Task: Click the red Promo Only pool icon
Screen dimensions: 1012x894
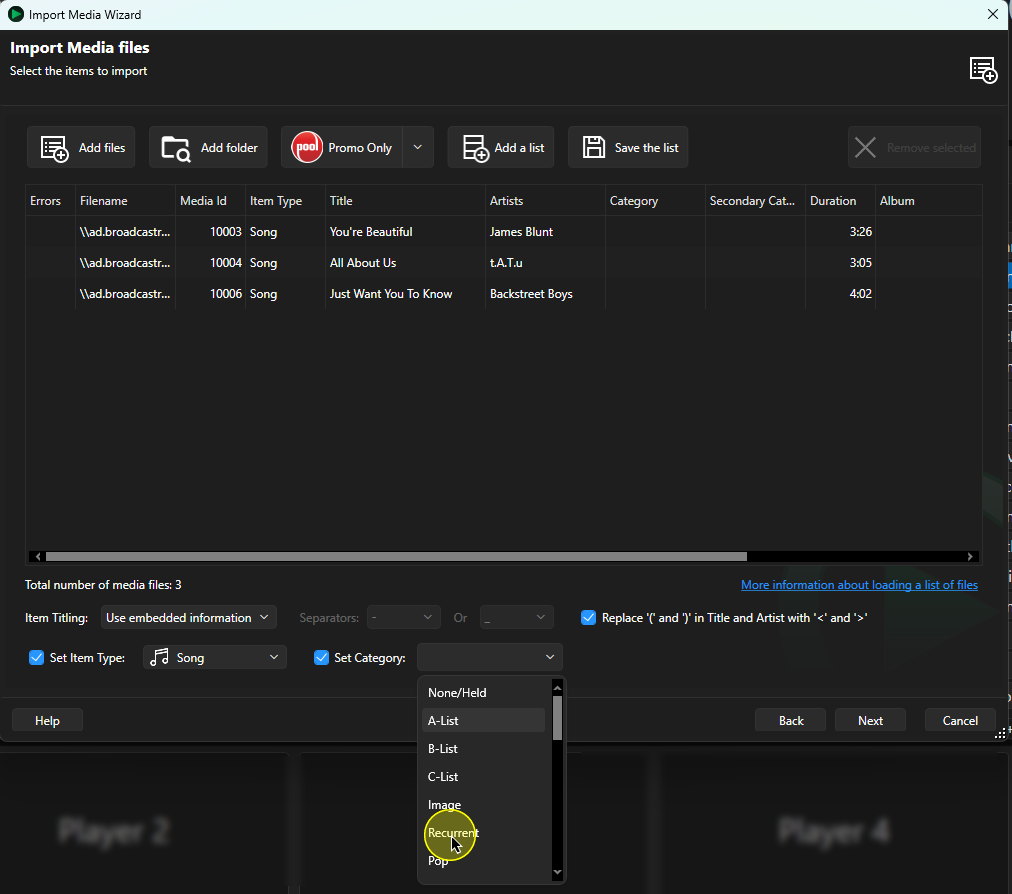Action: coord(307,147)
